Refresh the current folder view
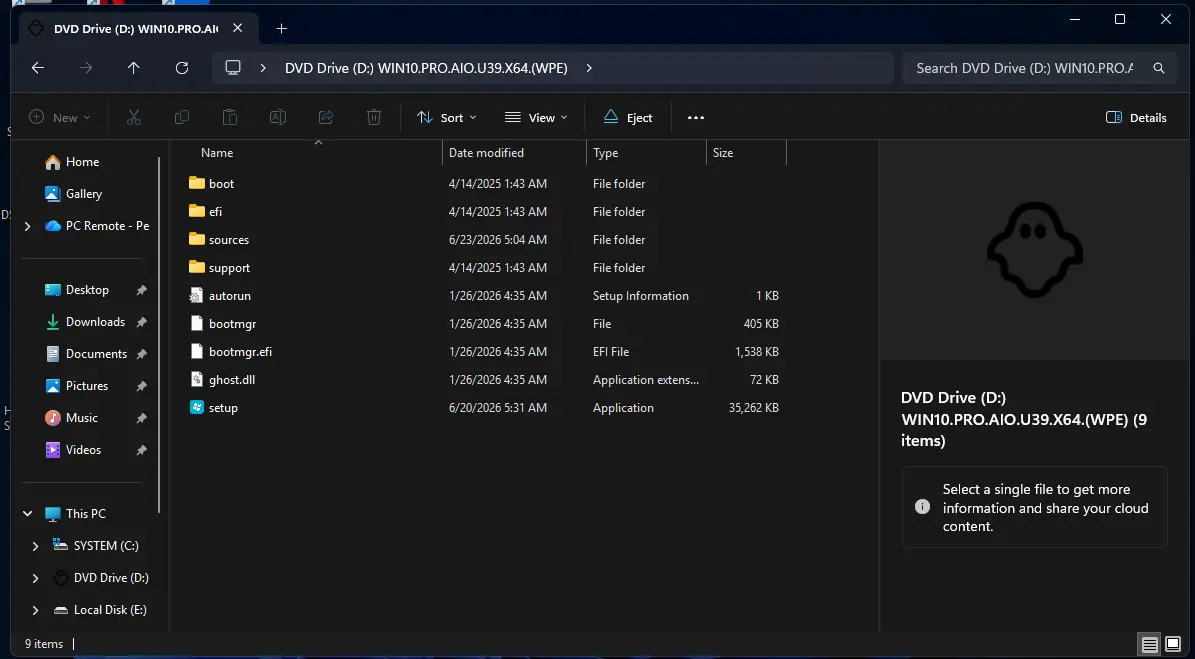 coord(181,68)
